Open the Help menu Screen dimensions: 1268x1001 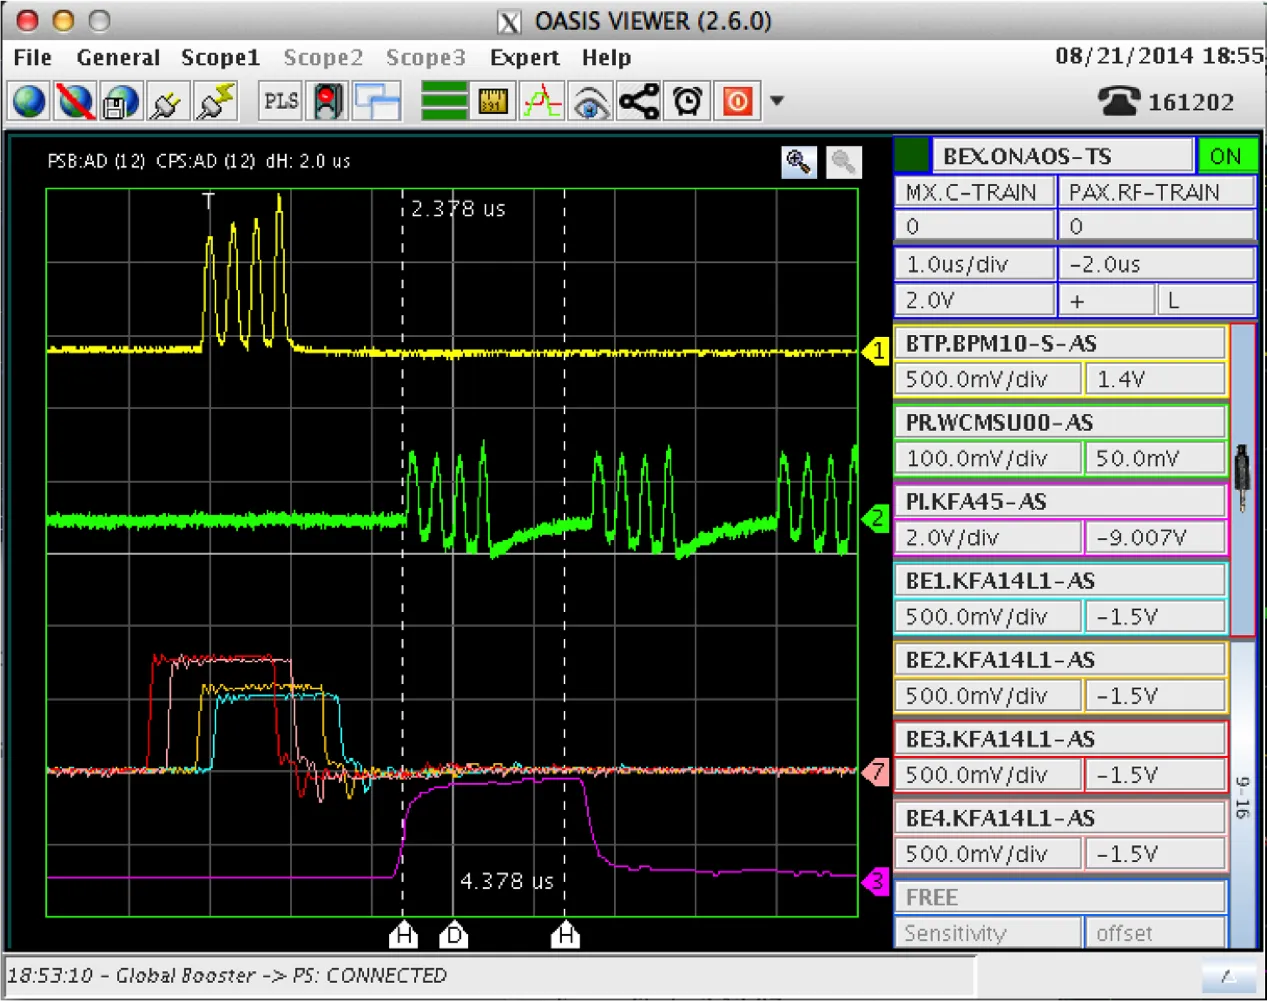606,58
